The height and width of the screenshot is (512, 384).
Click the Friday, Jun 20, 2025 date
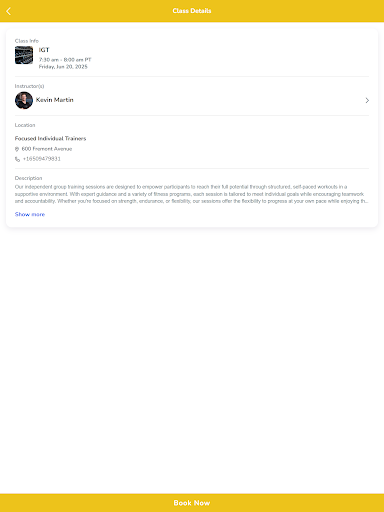pos(63,67)
